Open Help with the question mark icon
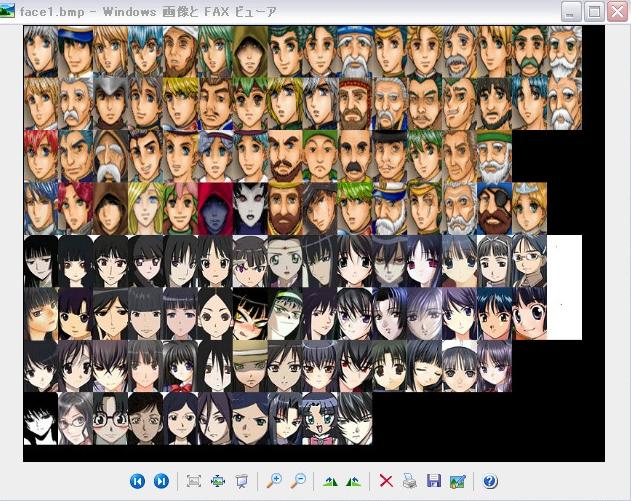631x501 pixels. tap(490, 481)
